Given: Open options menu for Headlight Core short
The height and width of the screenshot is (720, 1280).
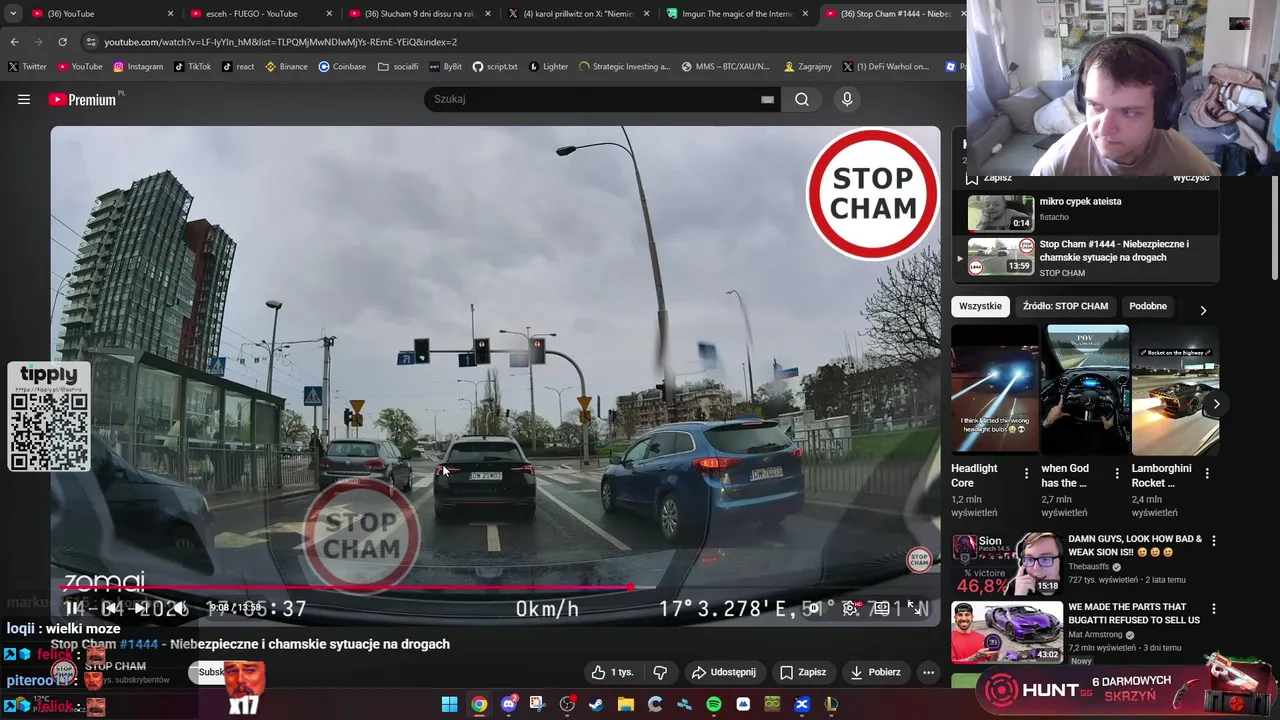Looking at the screenshot, I should point(1026,473).
